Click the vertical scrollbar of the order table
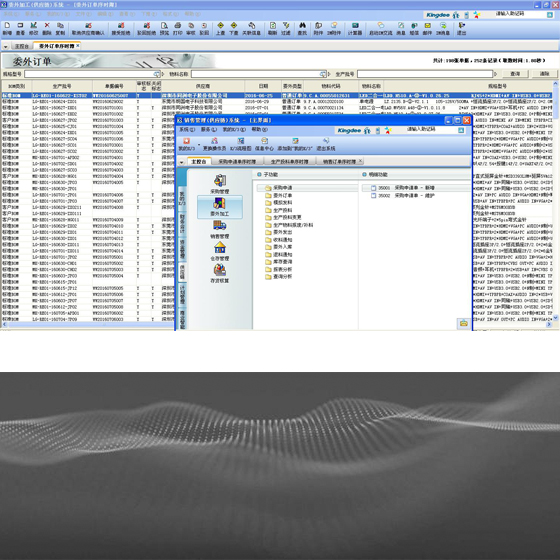The width and height of the screenshot is (560, 560). pos(555,201)
